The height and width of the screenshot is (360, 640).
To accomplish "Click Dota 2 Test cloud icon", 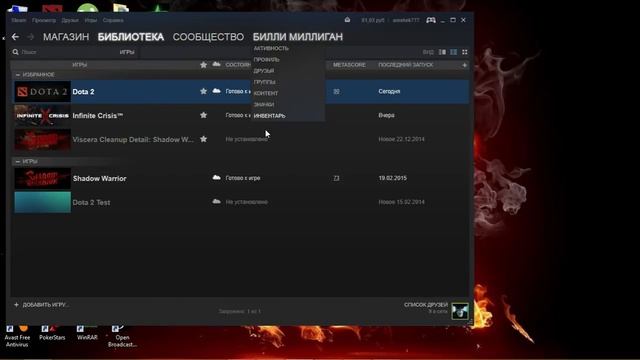I will coord(216,202).
